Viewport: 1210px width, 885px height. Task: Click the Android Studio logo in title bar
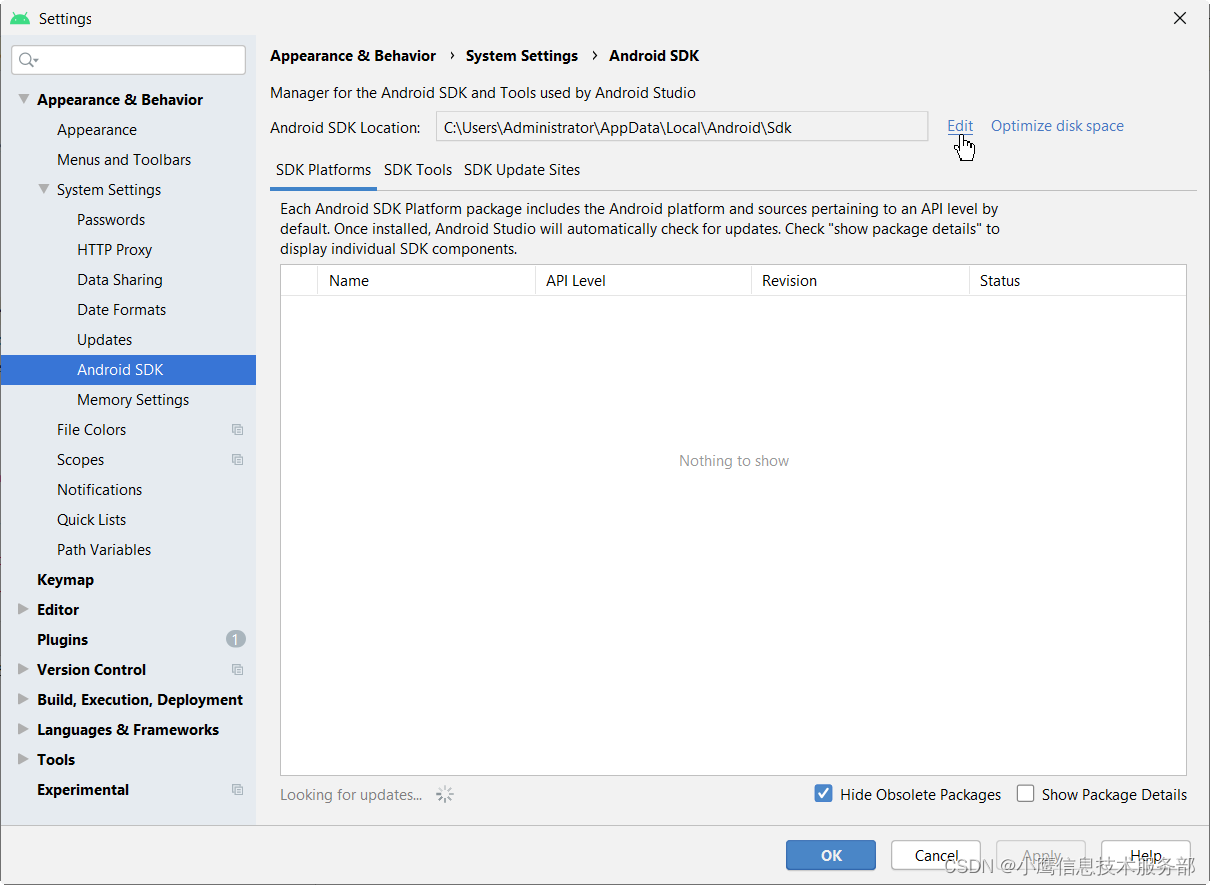click(x=20, y=19)
